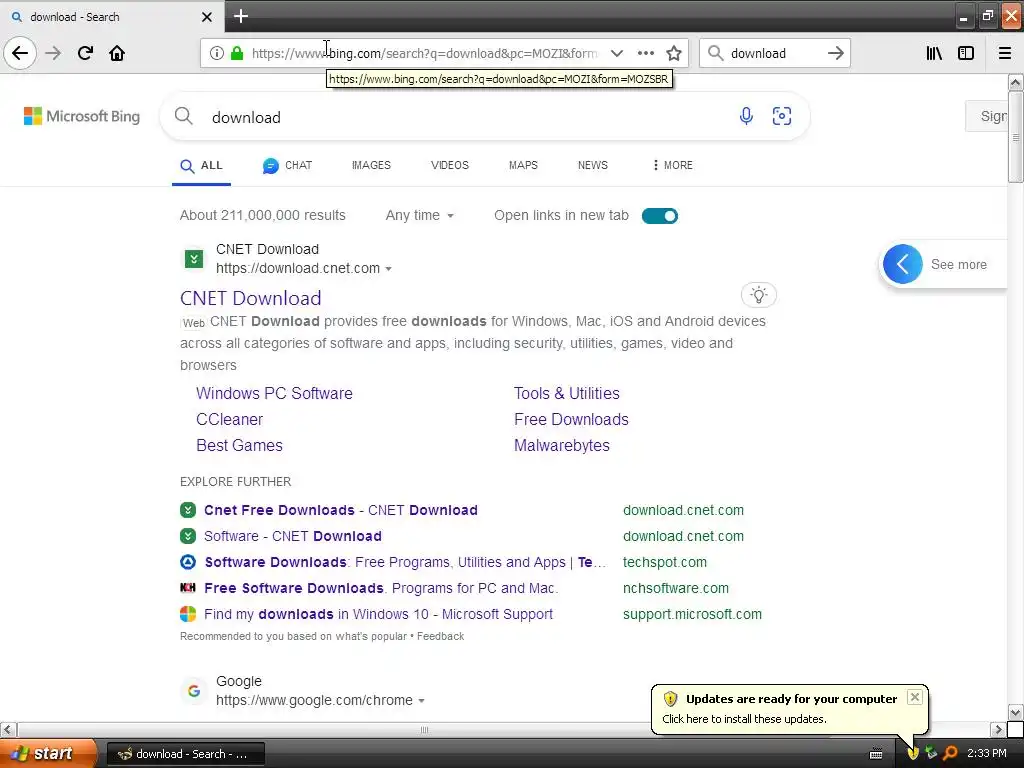Switch to the VIDEOS tab
The image size is (1024, 768).
point(449,165)
